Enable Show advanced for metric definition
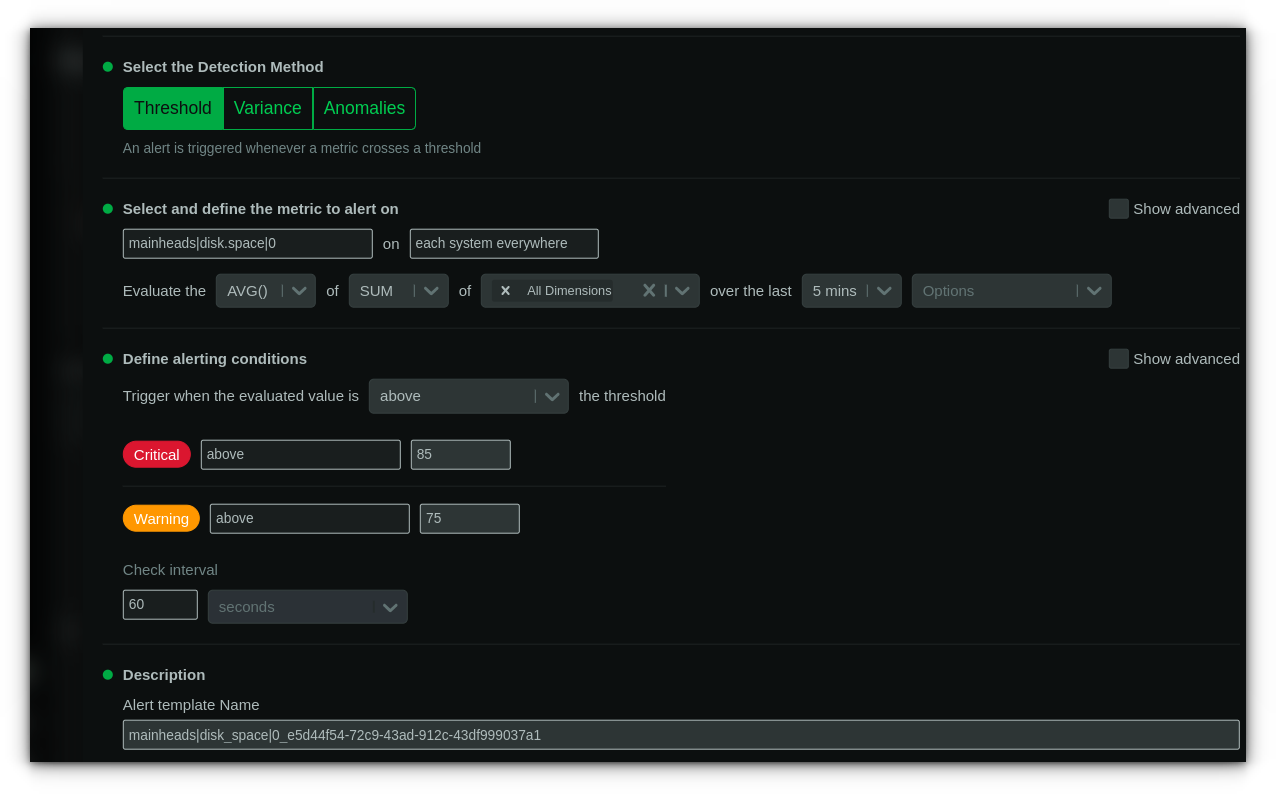This screenshot has width=1276, height=794. pyautogui.click(x=1118, y=209)
